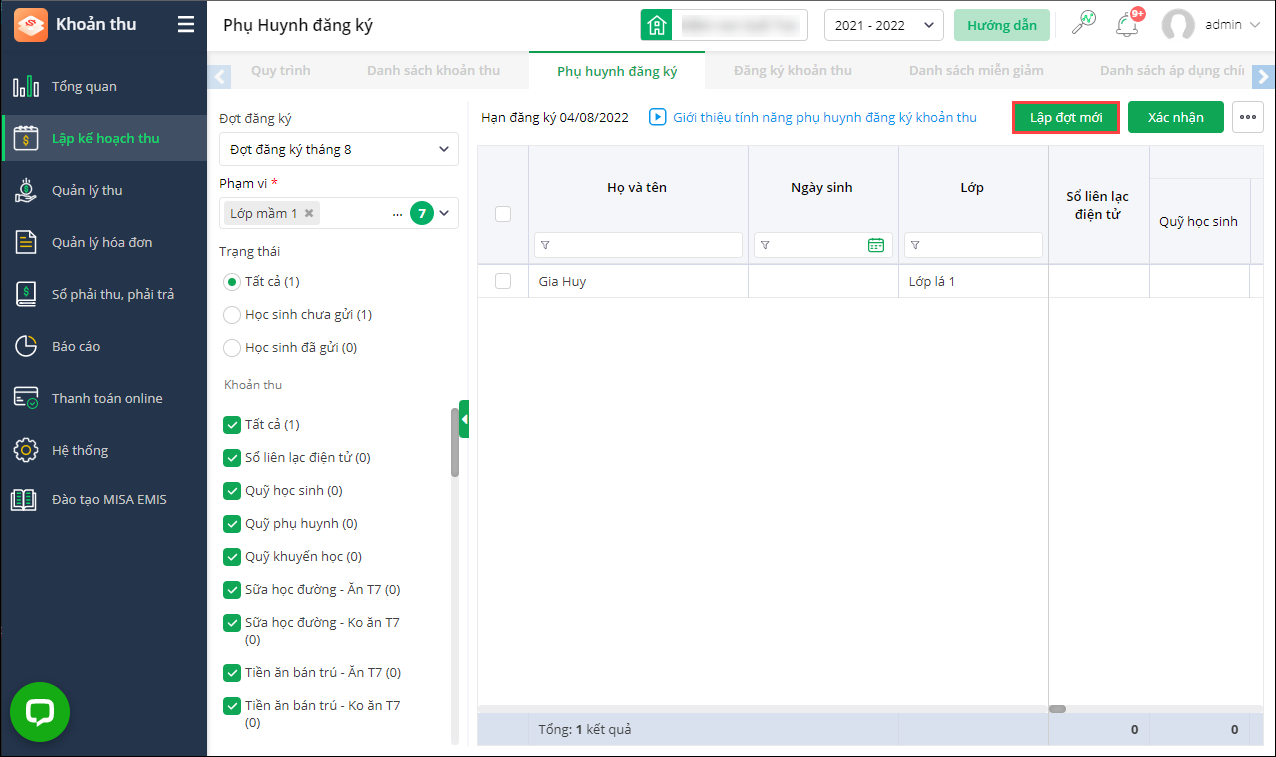Open Lập kế hoạch thu menu item

pyautogui.click(x=104, y=138)
